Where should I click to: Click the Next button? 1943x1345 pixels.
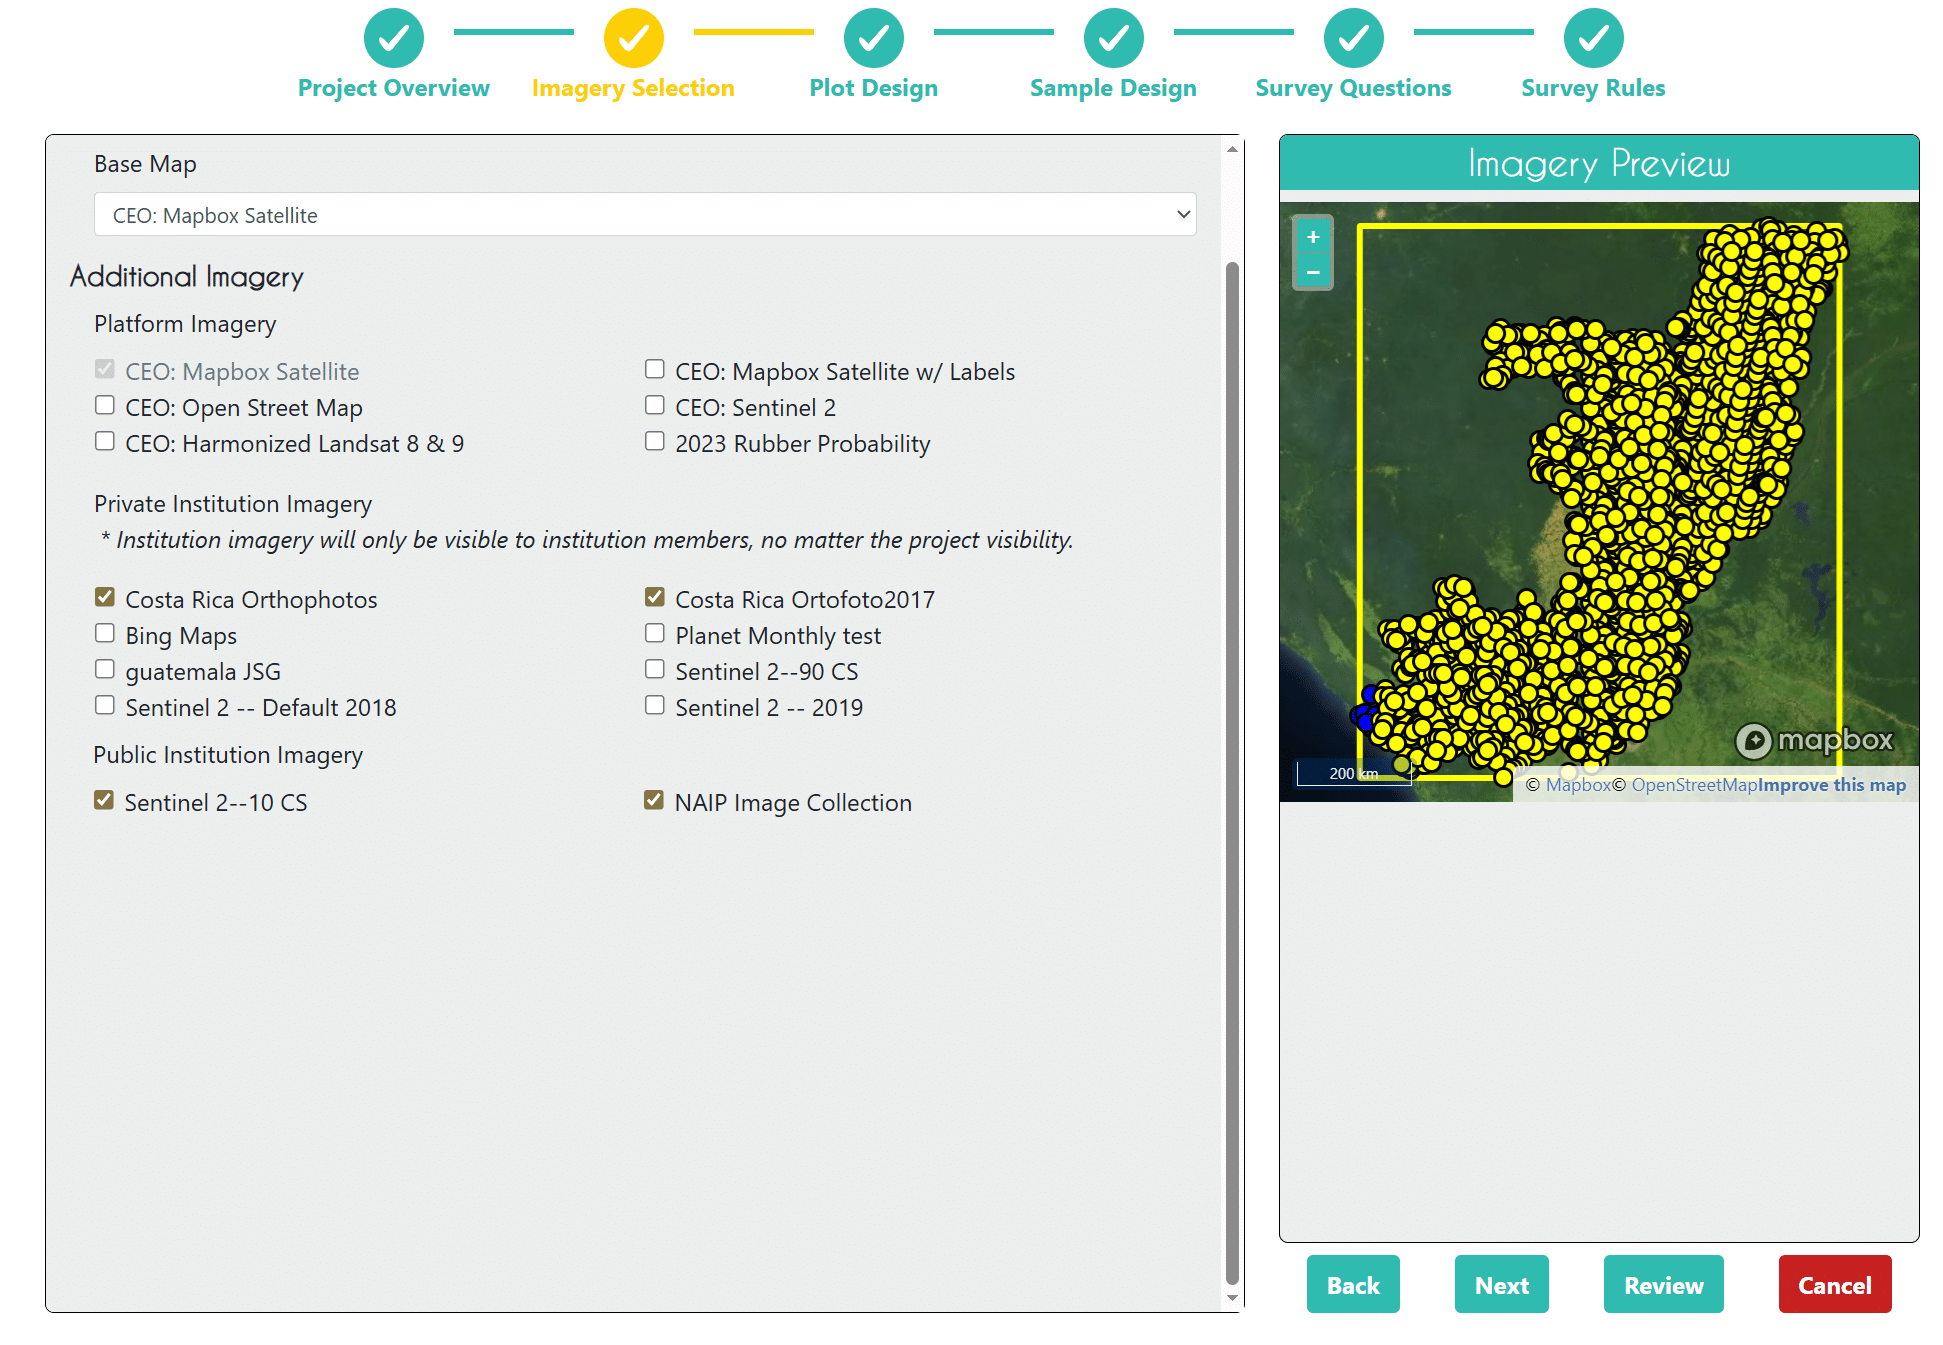1501,1284
